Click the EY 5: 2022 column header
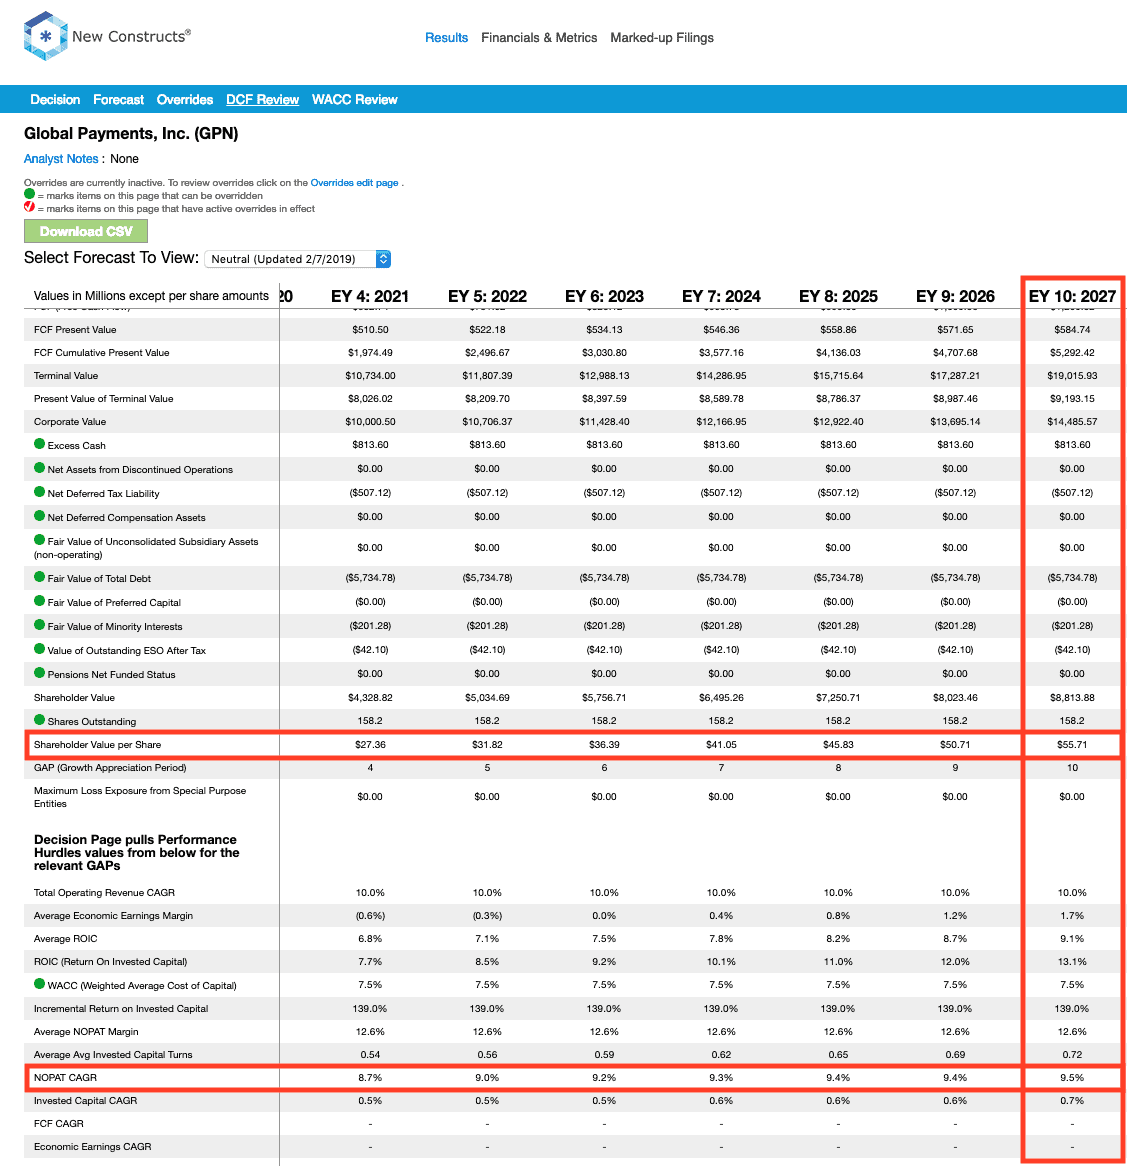 point(487,296)
